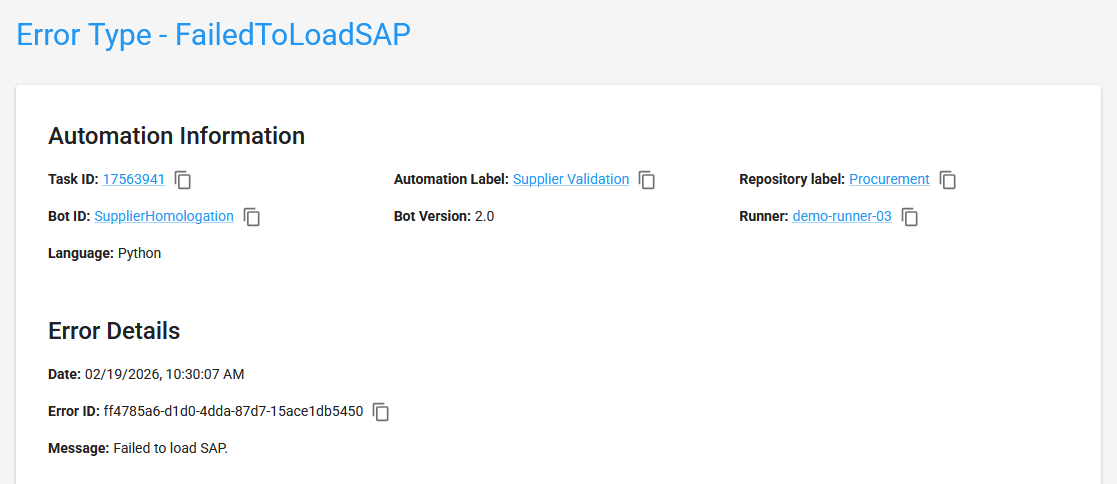Click the bold 'Runner:' field label
Image resolution: width=1117 pixels, height=484 pixels.
coord(764,216)
